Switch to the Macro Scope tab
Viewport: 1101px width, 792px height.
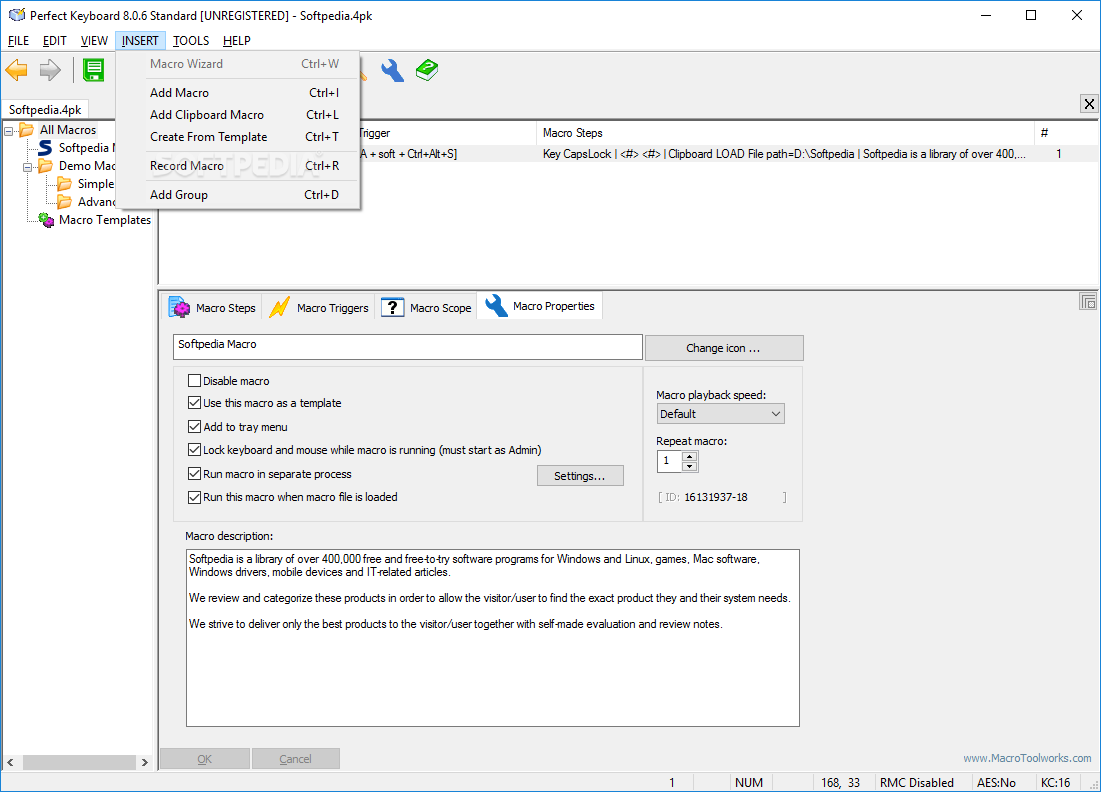[x=426, y=308]
